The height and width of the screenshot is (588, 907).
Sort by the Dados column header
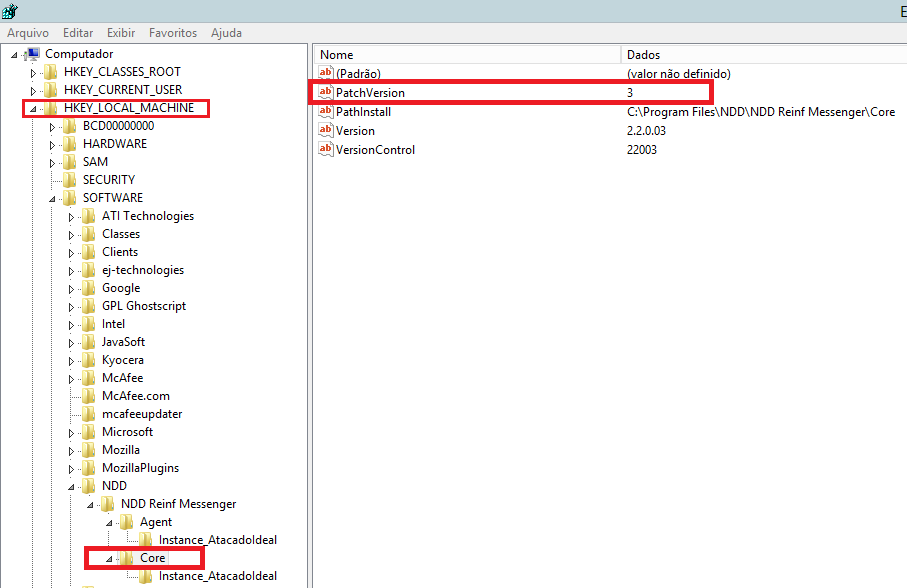(764, 54)
